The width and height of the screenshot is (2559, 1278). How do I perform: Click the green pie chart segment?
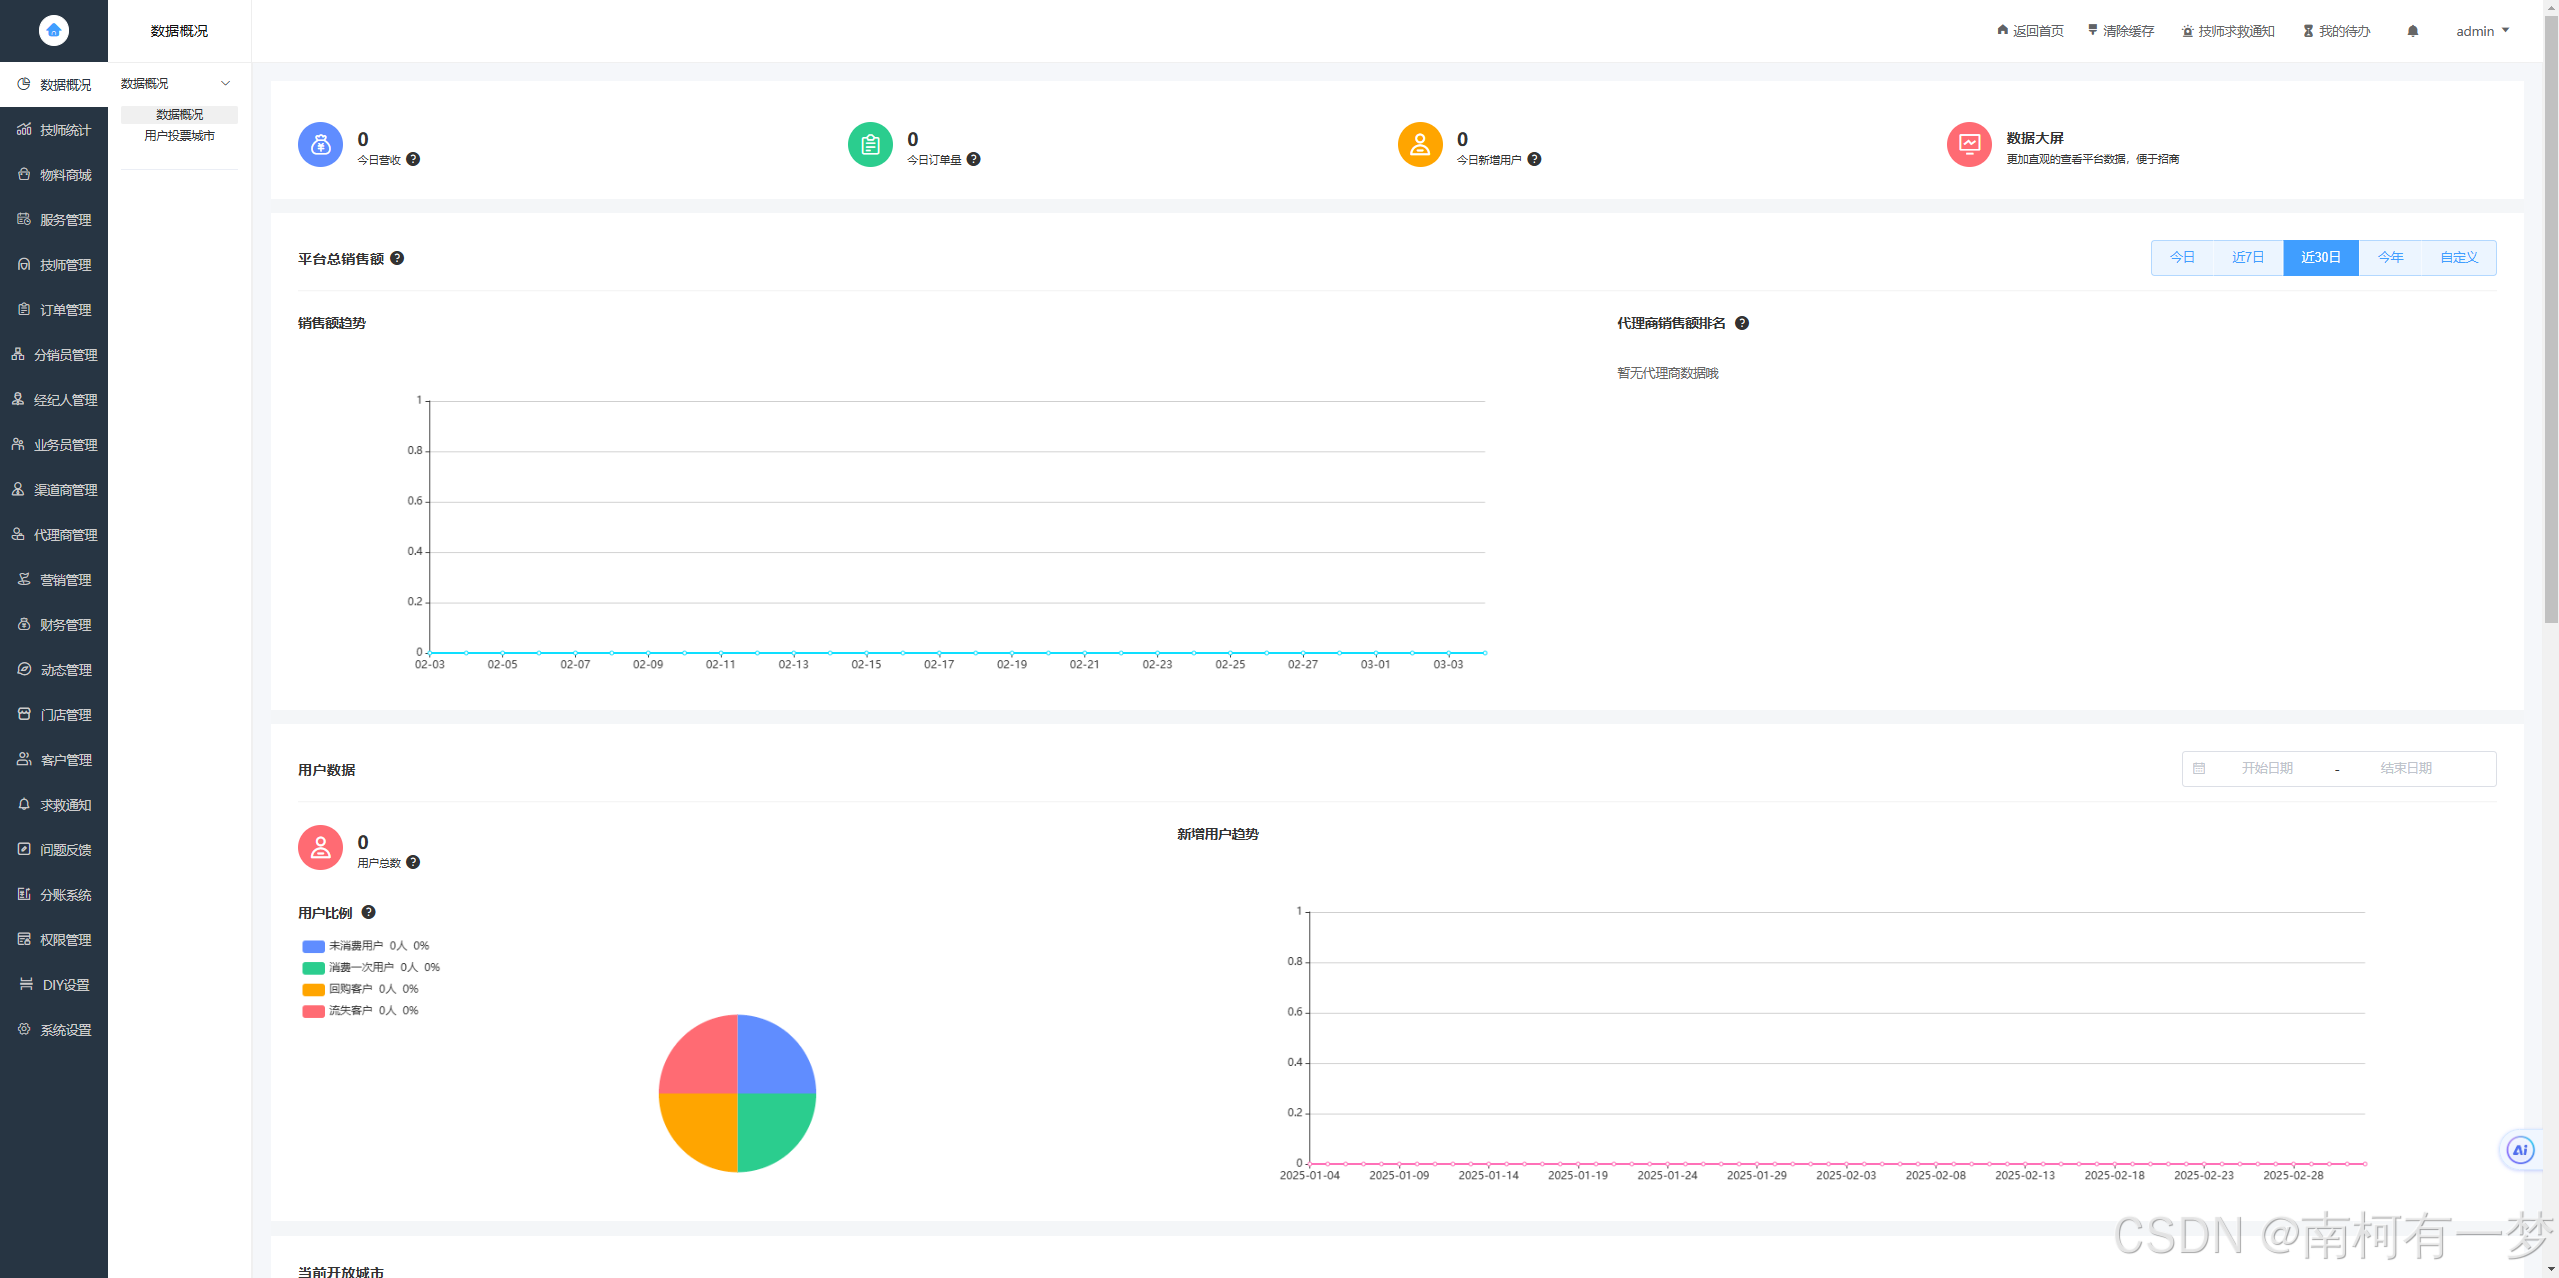point(772,1128)
